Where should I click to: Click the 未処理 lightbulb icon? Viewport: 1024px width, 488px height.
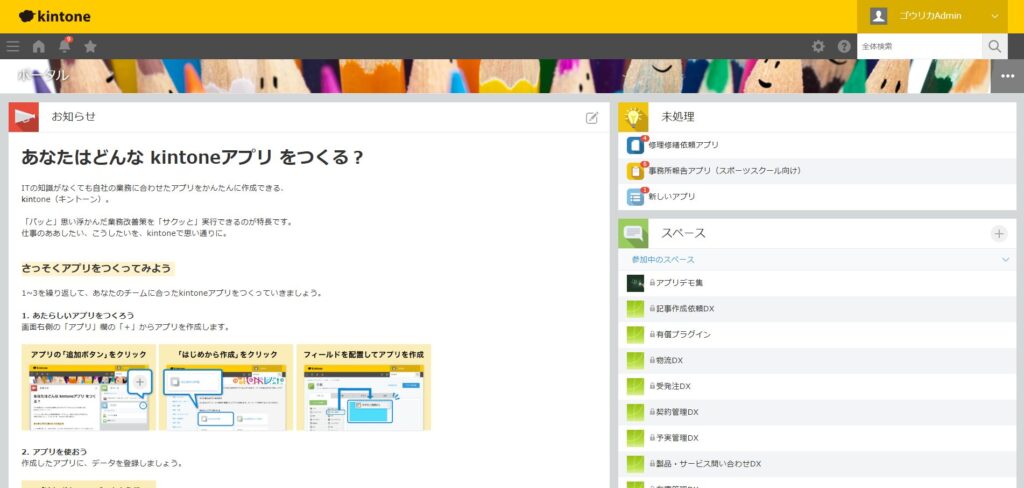tap(633, 117)
